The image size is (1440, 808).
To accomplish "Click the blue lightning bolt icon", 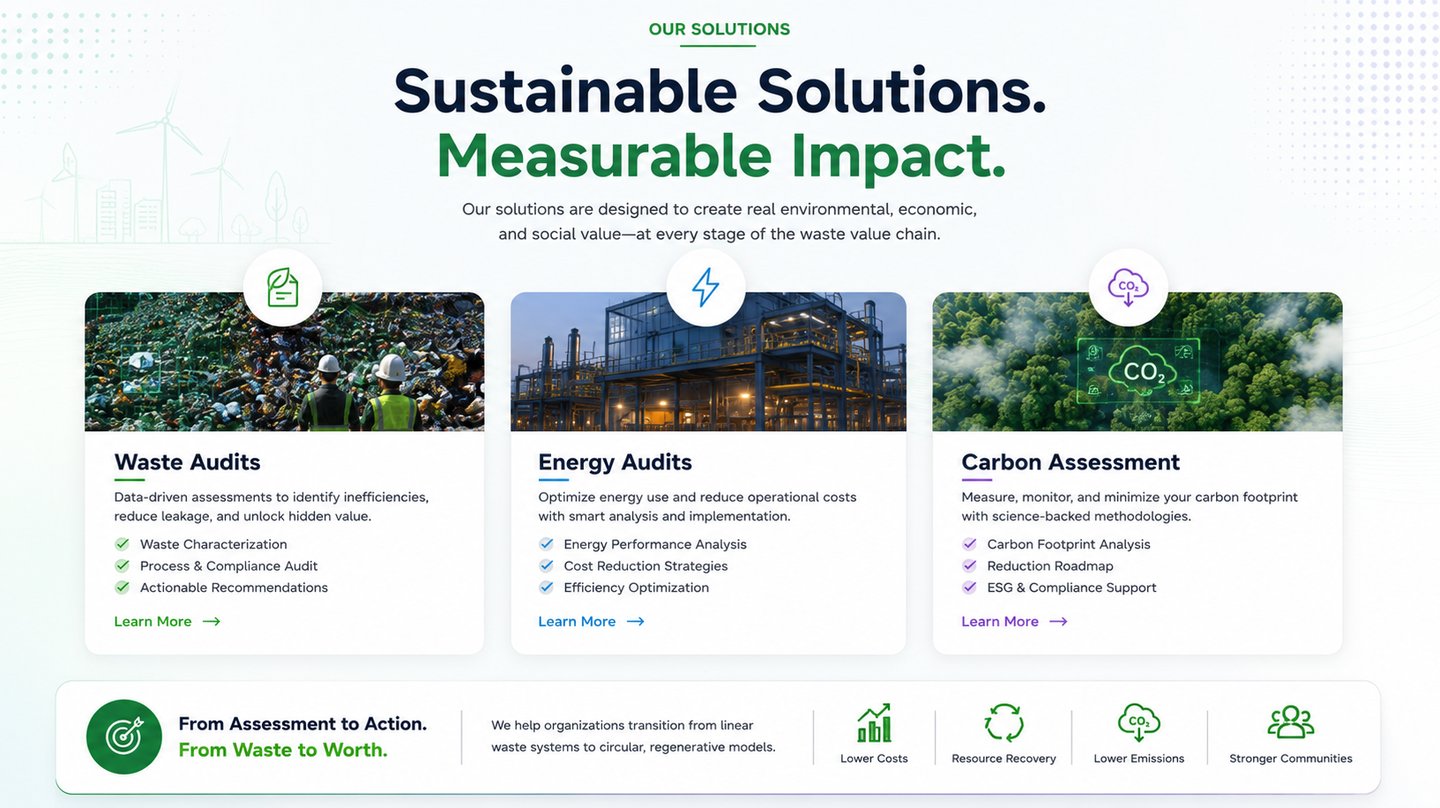I will (x=706, y=288).
